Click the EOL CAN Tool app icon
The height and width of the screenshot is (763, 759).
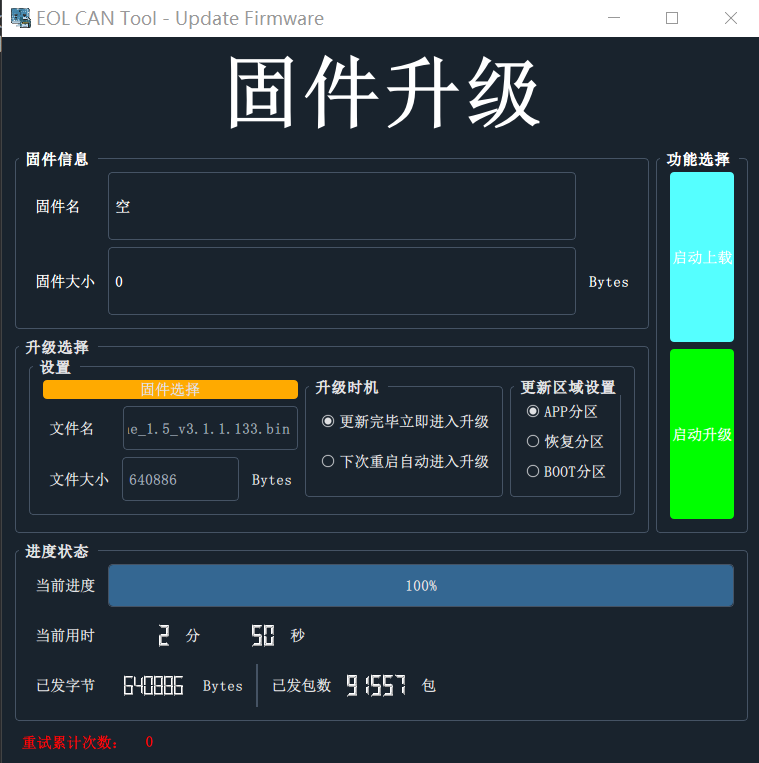tap(20, 18)
